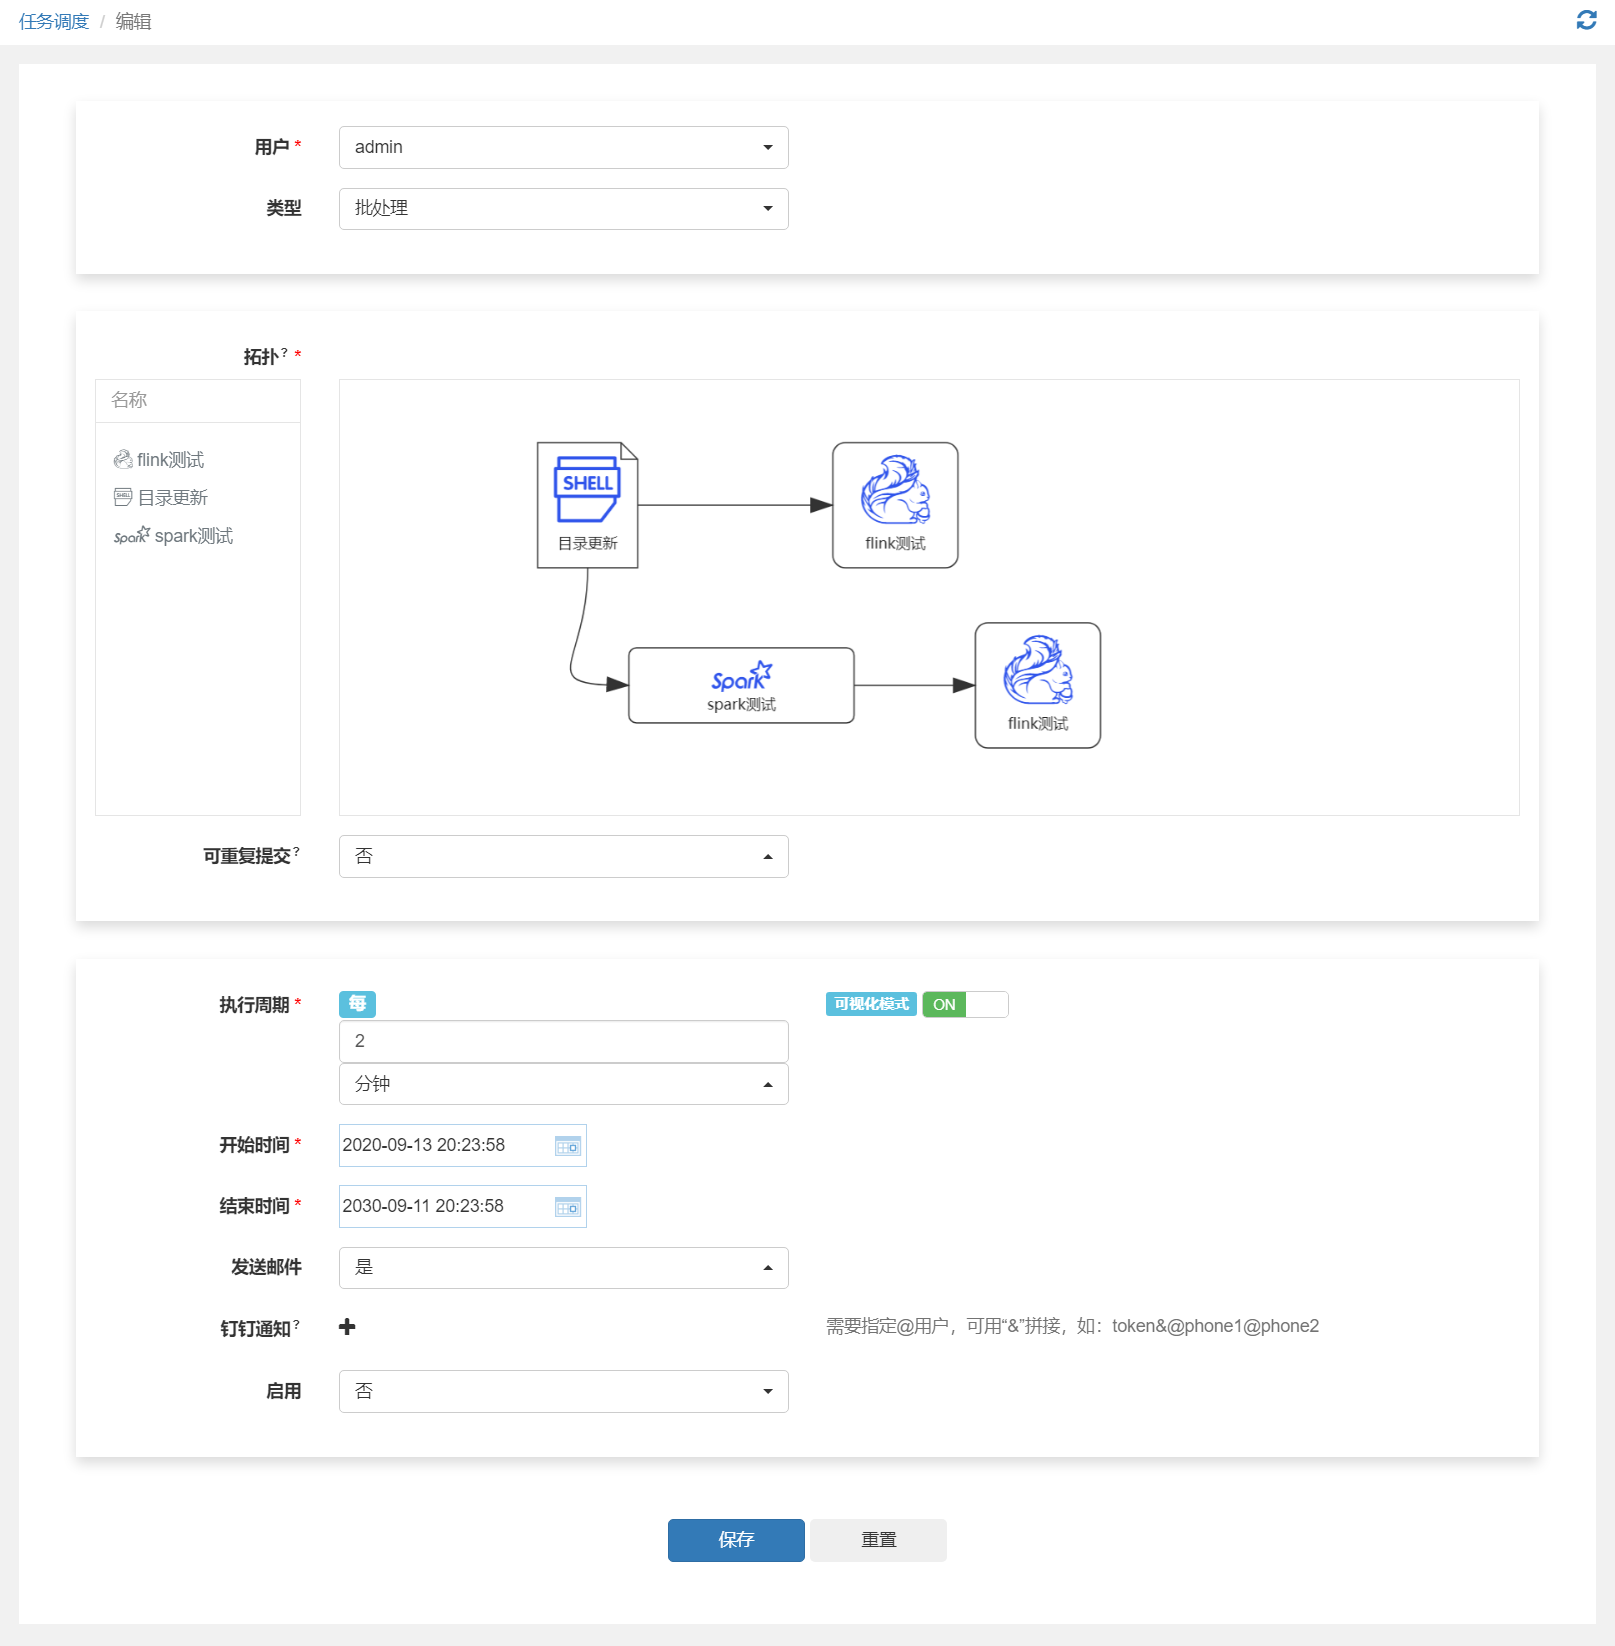Select the Spark spark测试 node
Viewport: 1615px width, 1646px height.
point(740,685)
